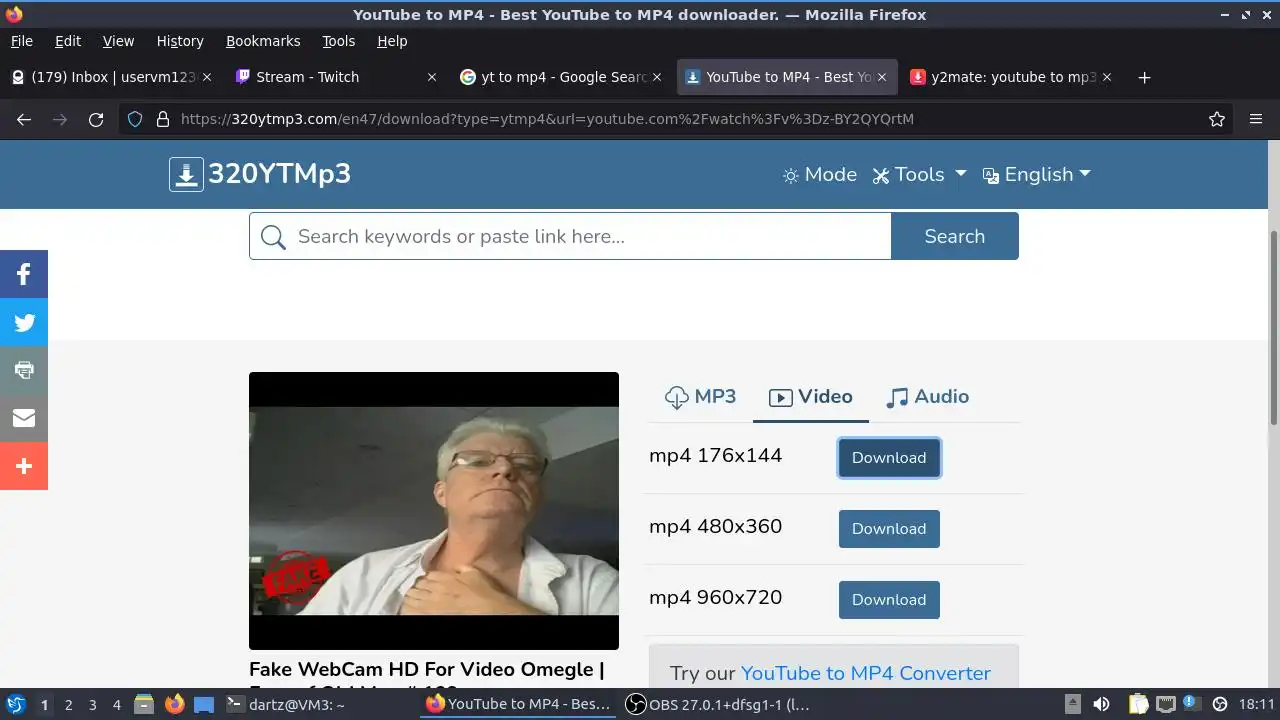Go back using the browser back arrow
Screen dimensions: 1280x720
(x=24, y=119)
